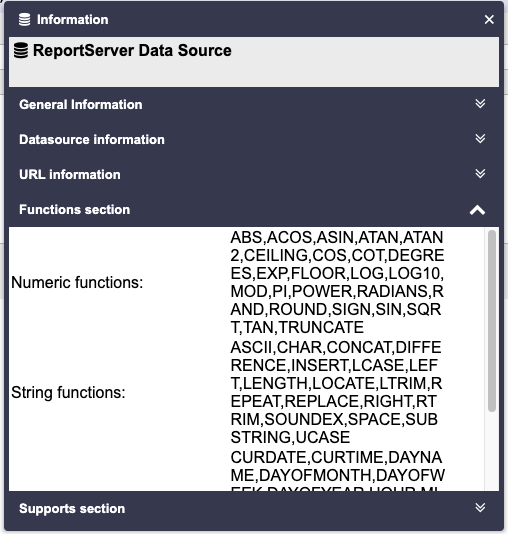Expand Supports section using its chevron

pos(480,508)
